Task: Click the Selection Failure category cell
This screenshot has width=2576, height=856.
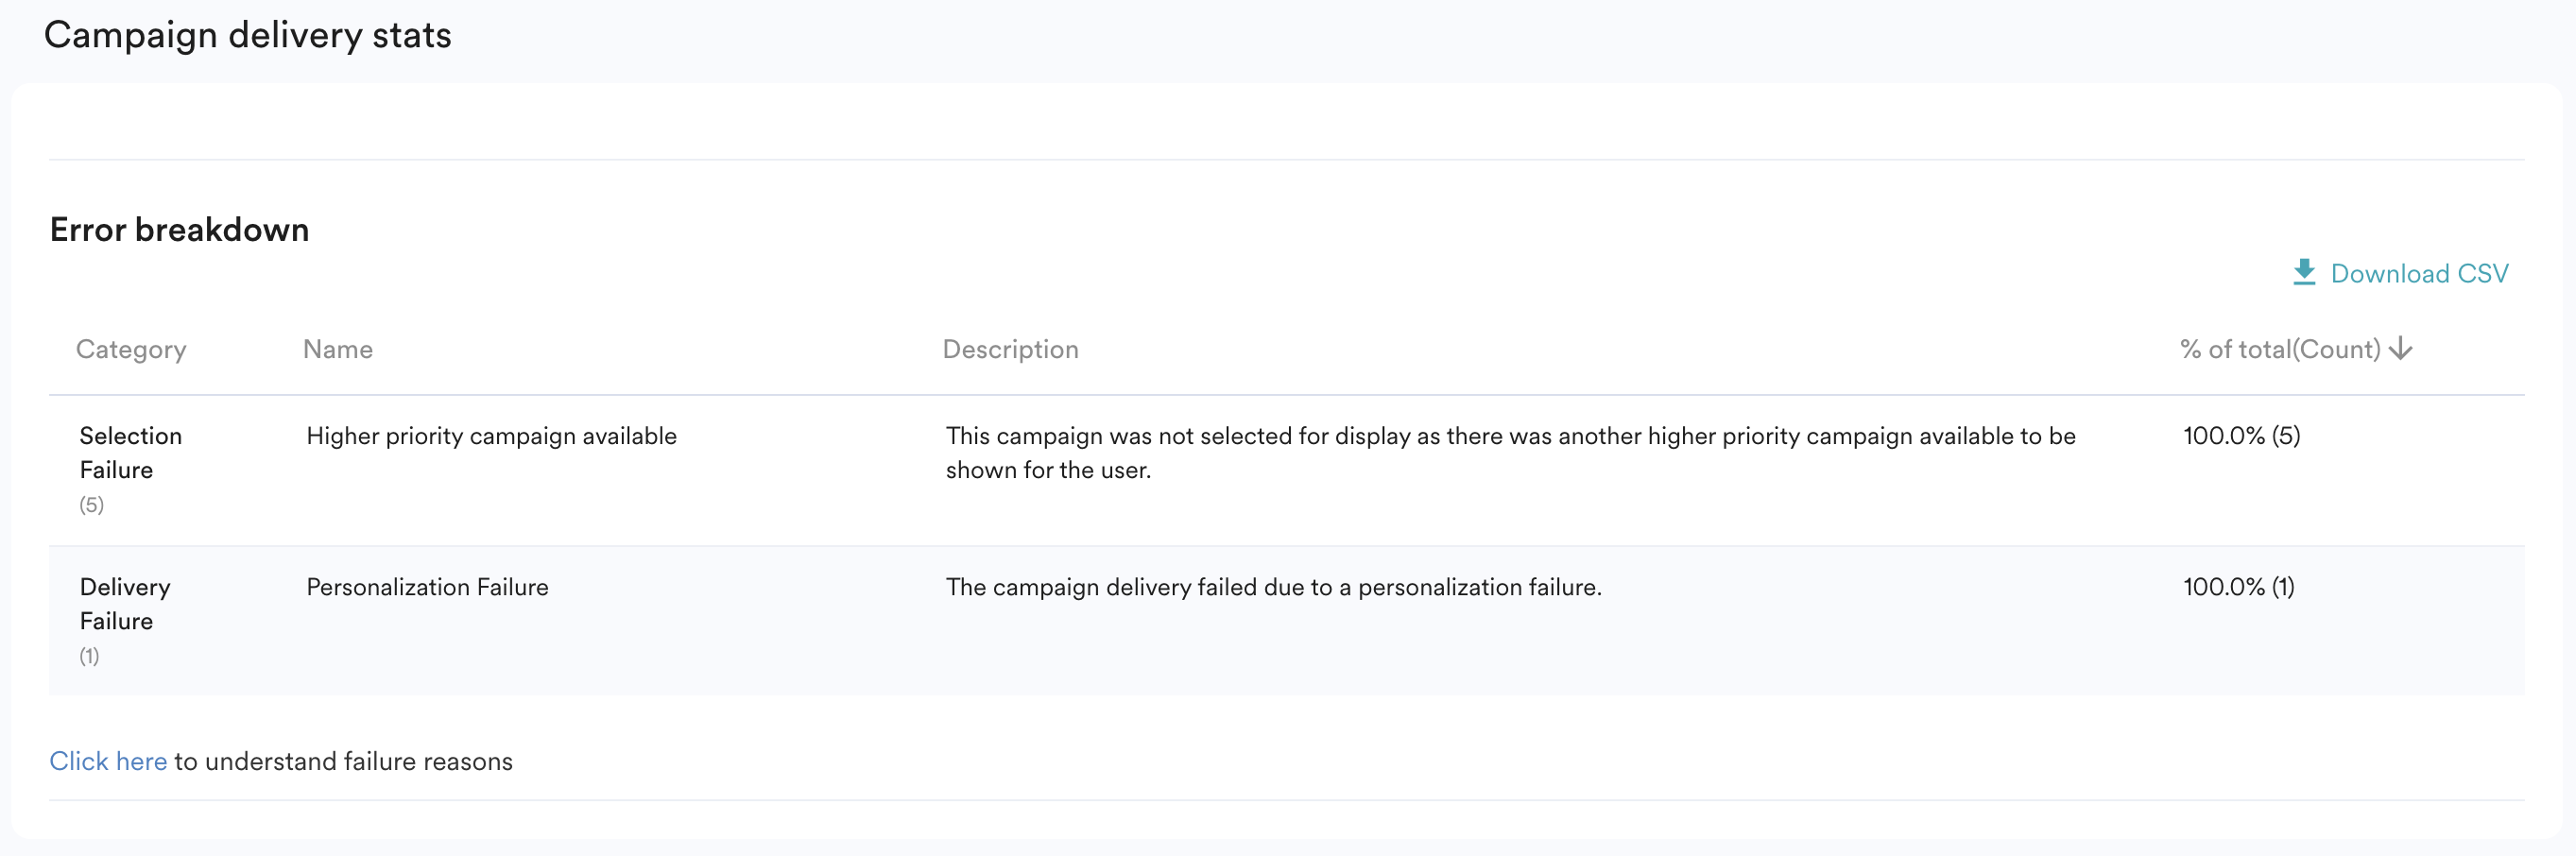Action: [130, 452]
